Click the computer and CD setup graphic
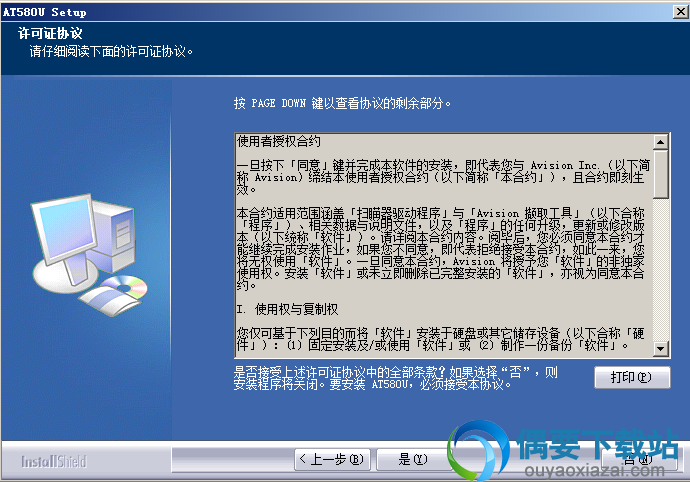690x482 pixels. [x=89, y=255]
